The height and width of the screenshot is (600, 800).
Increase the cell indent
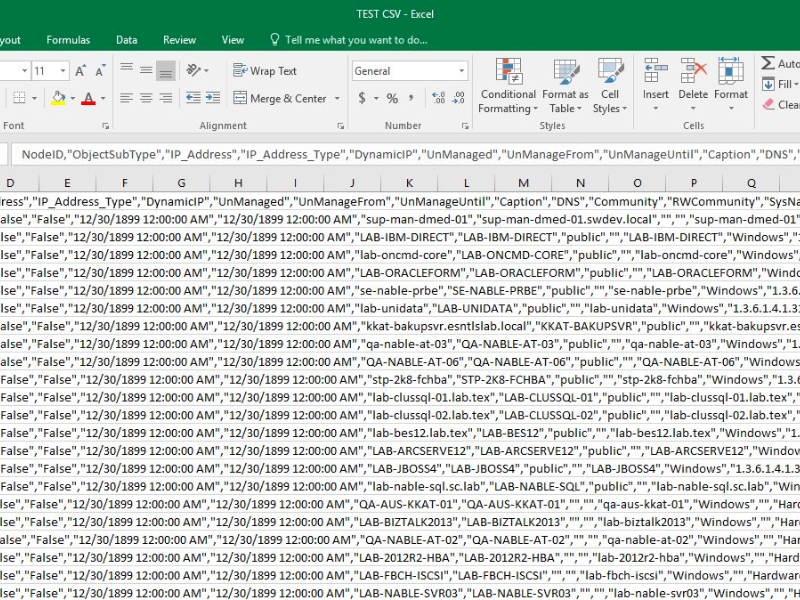coord(213,98)
